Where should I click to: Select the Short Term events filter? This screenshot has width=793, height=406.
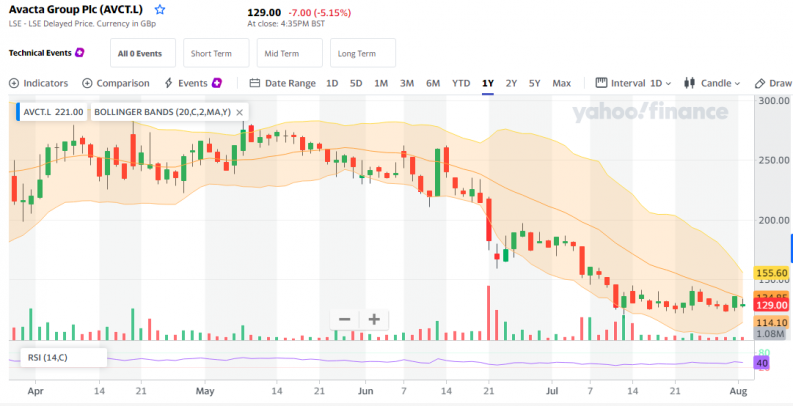pyautogui.click(x=216, y=53)
